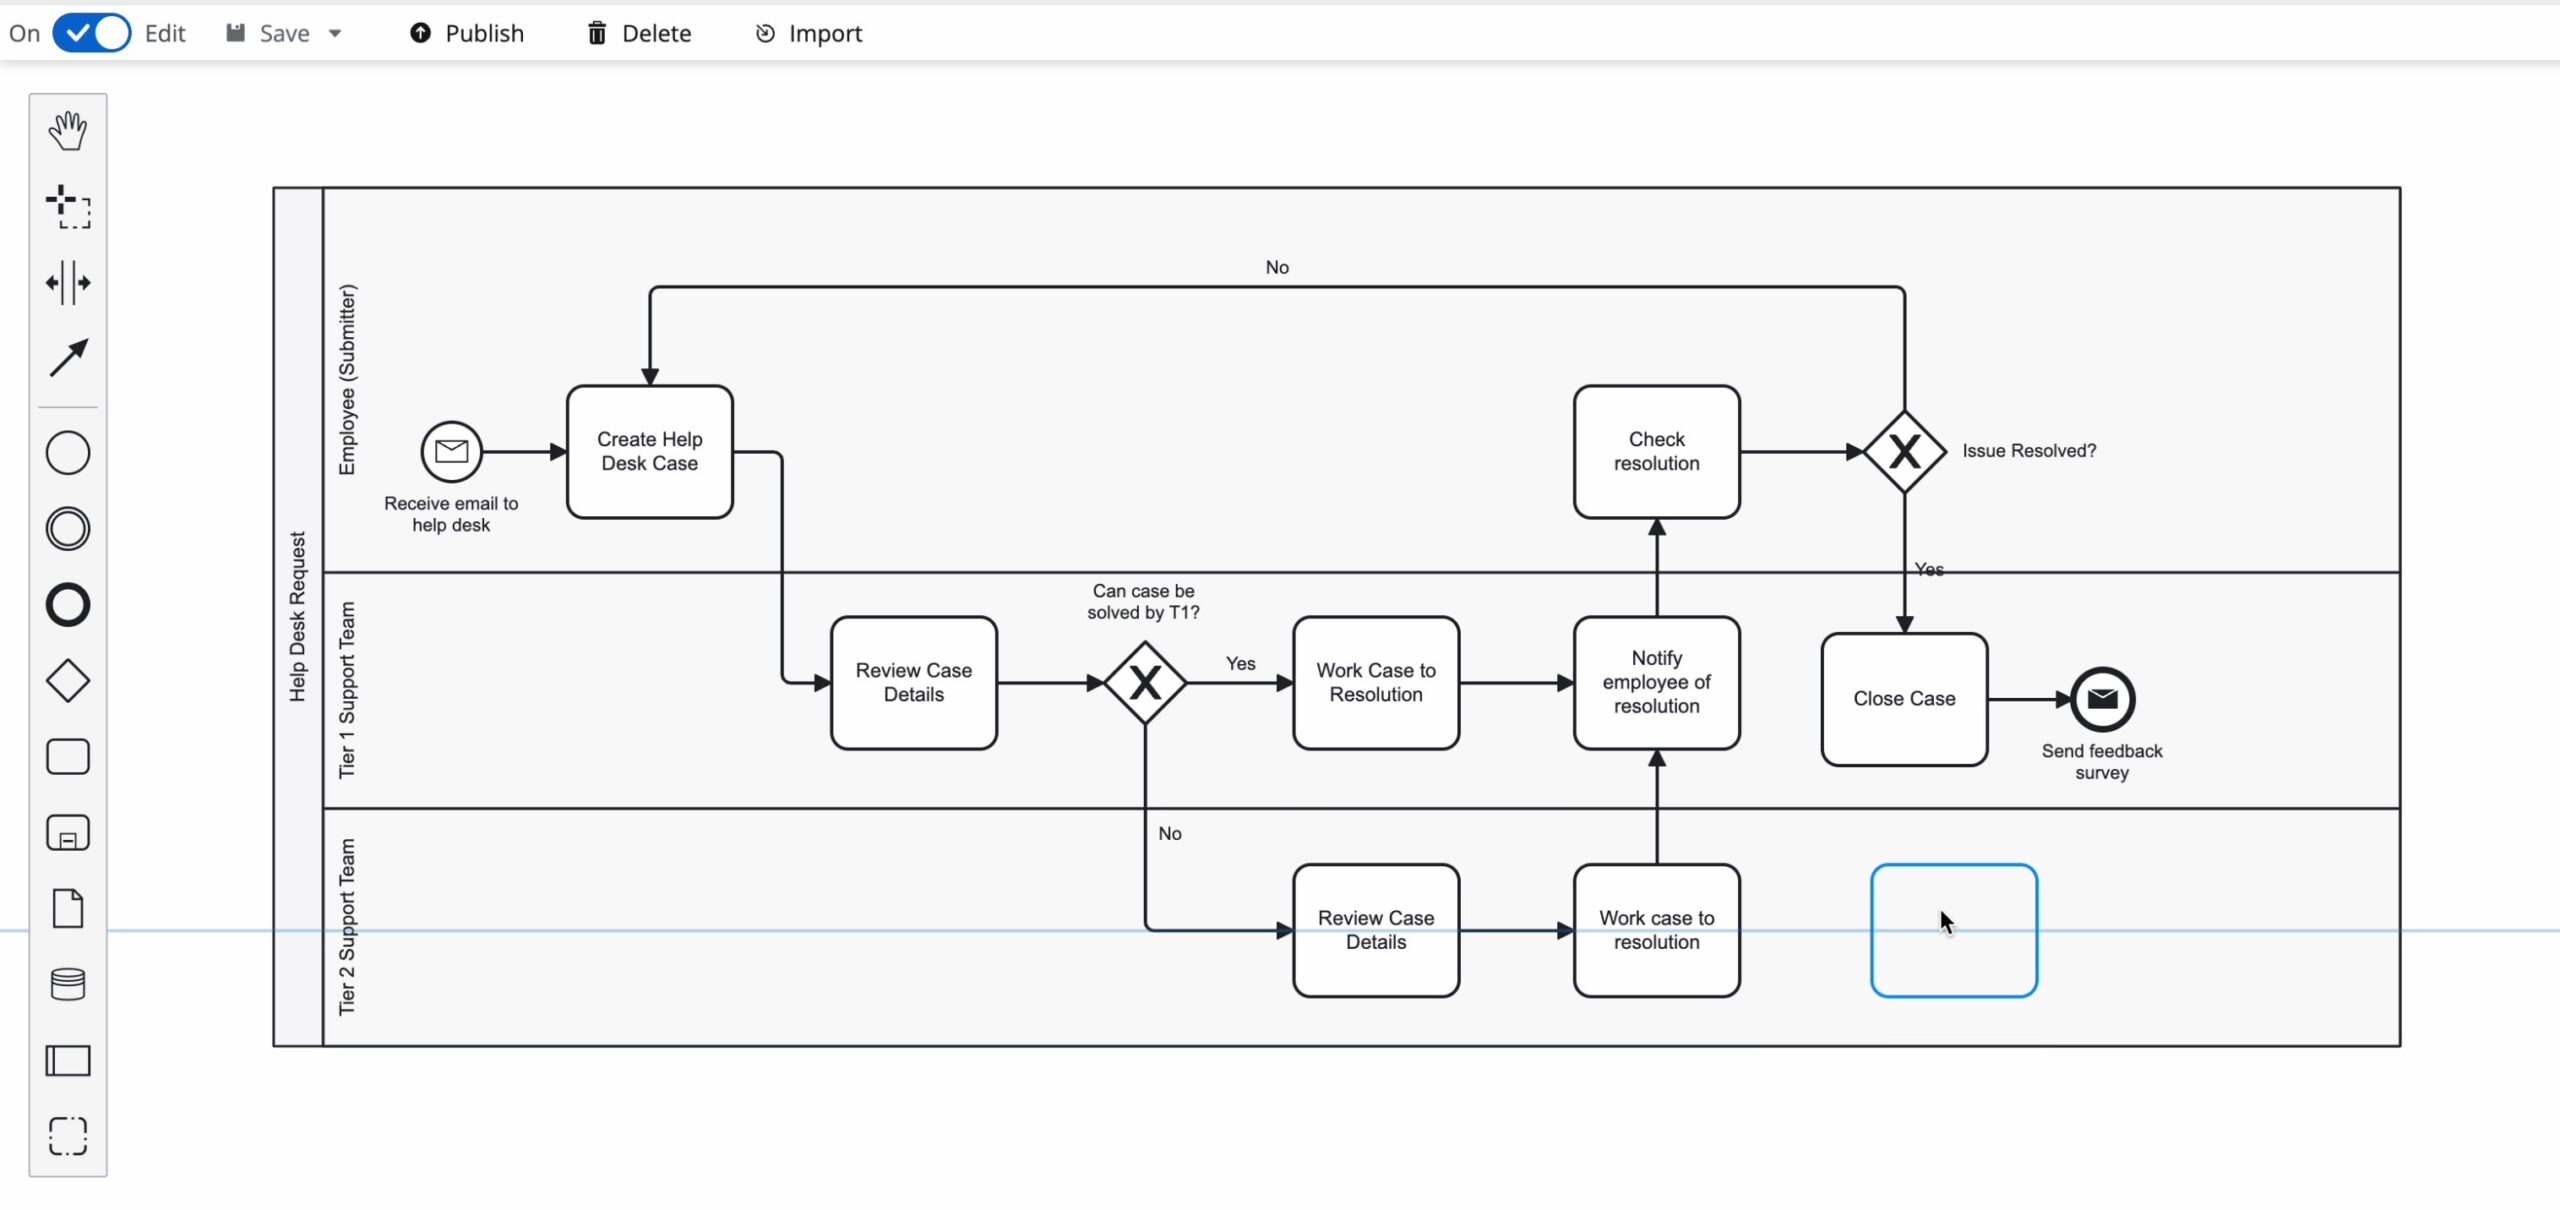The width and height of the screenshot is (2560, 1210).
Task: Click the empty blue-outlined new task
Action: coord(1954,930)
